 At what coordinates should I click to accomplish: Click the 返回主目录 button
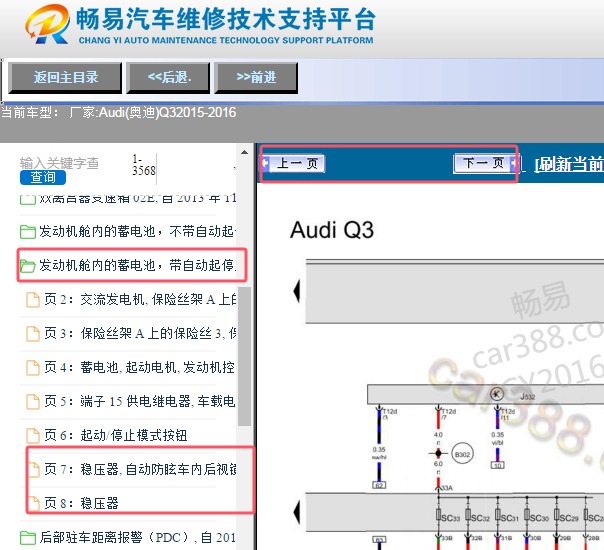click(65, 77)
